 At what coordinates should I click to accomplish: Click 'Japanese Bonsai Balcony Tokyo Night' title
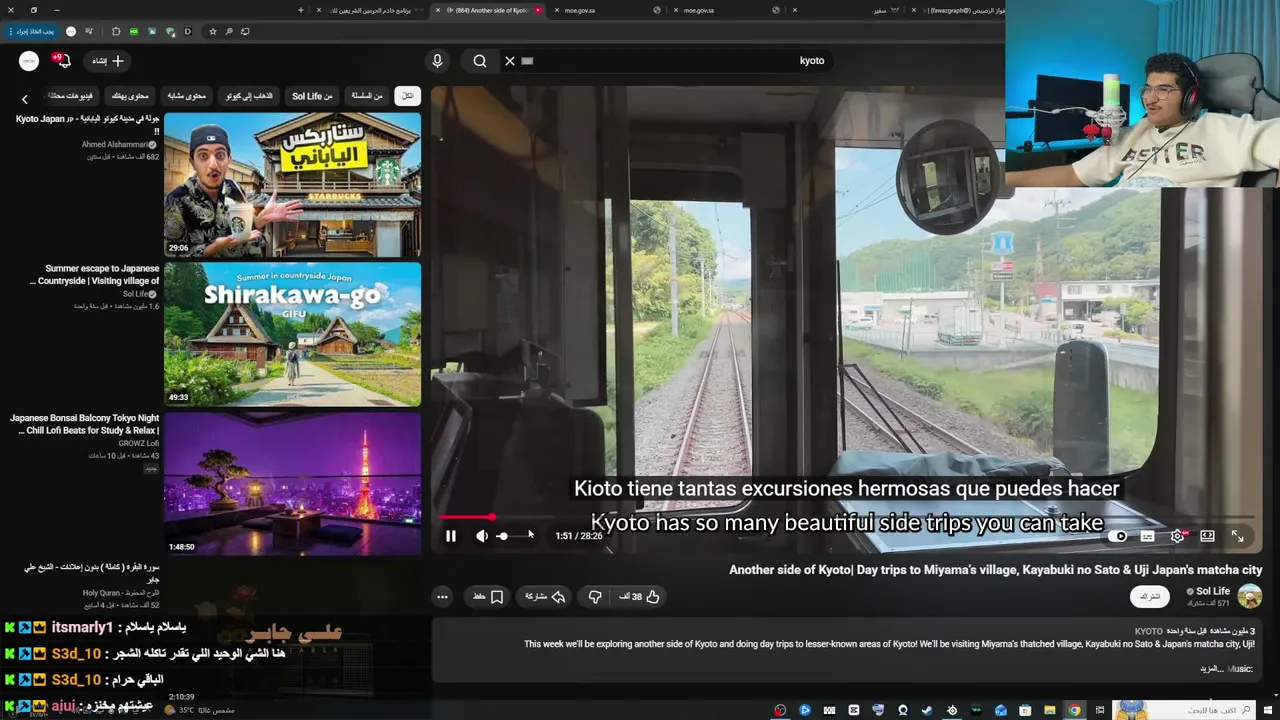pos(85,424)
